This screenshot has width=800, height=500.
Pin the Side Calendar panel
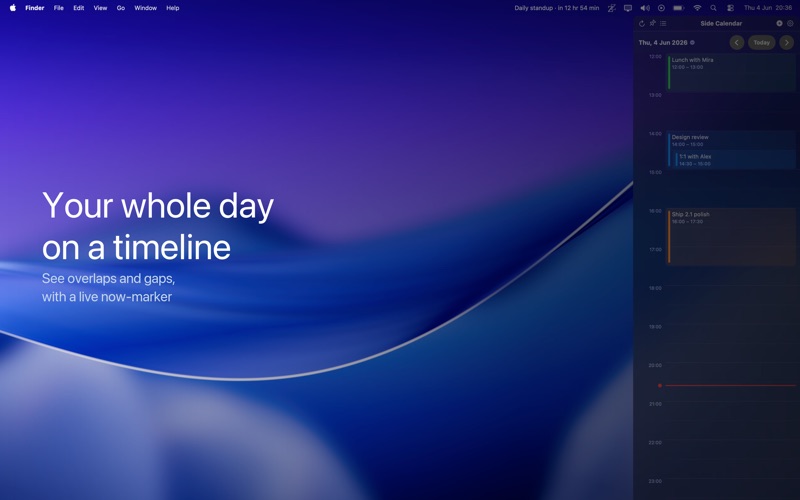point(653,23)
